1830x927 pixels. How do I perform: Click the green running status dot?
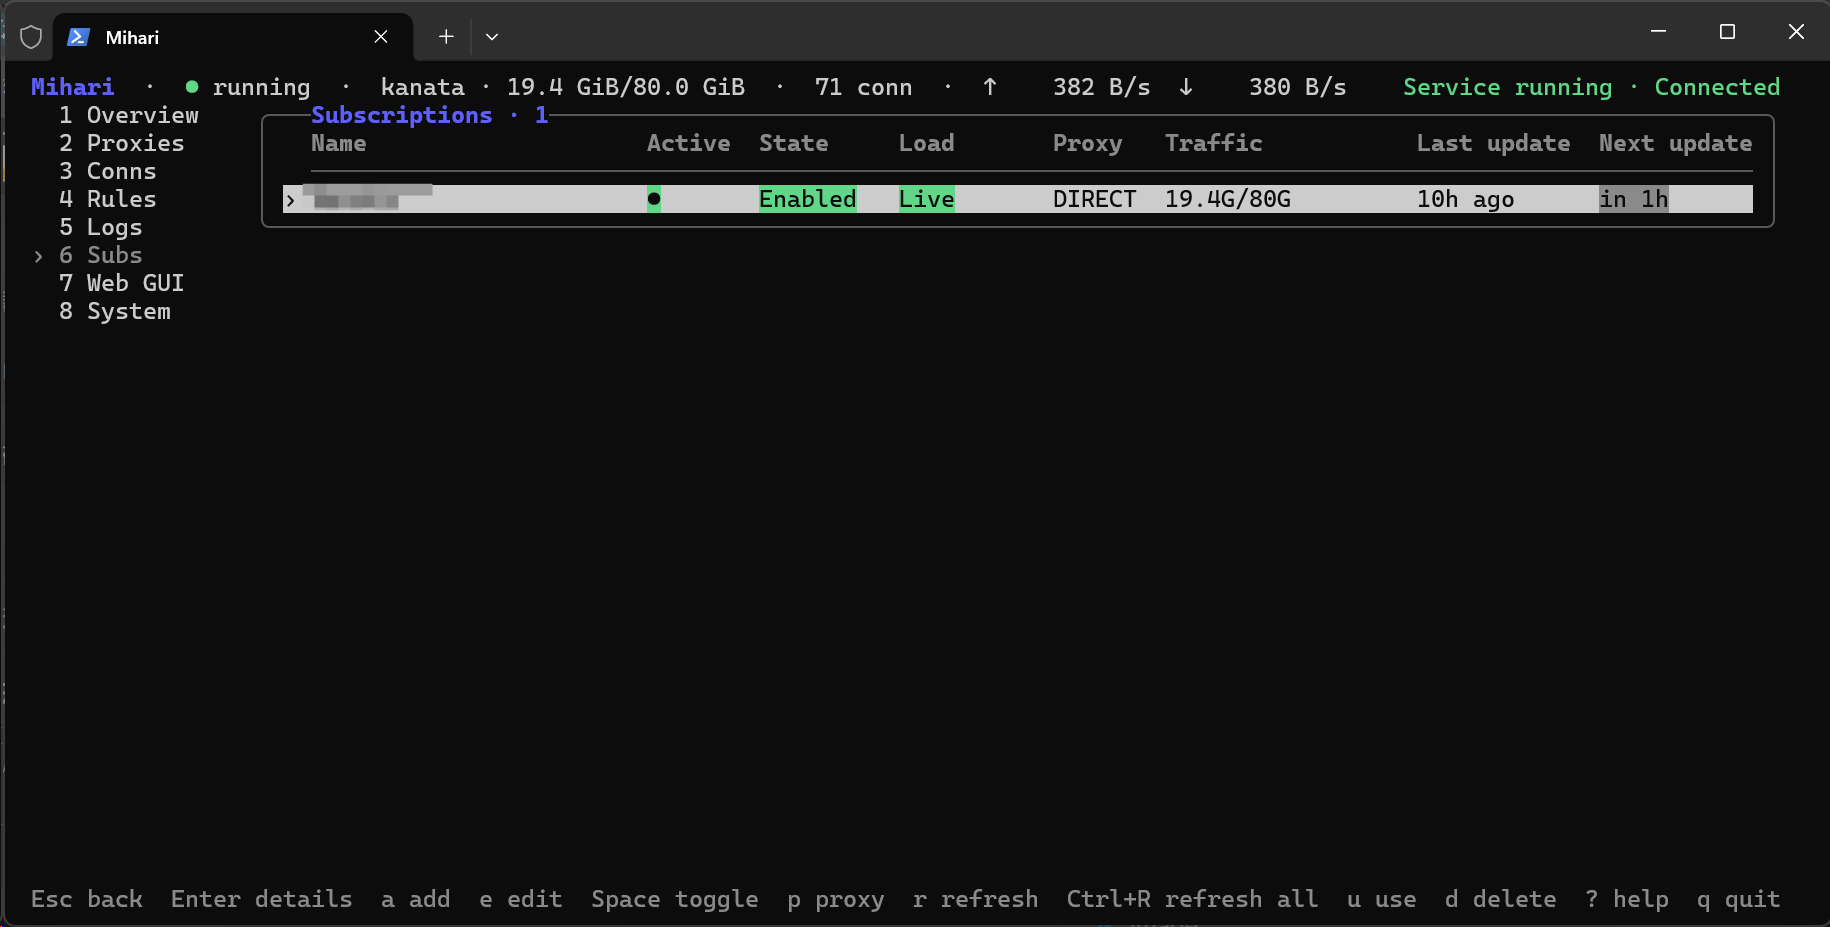coord(192,87)
